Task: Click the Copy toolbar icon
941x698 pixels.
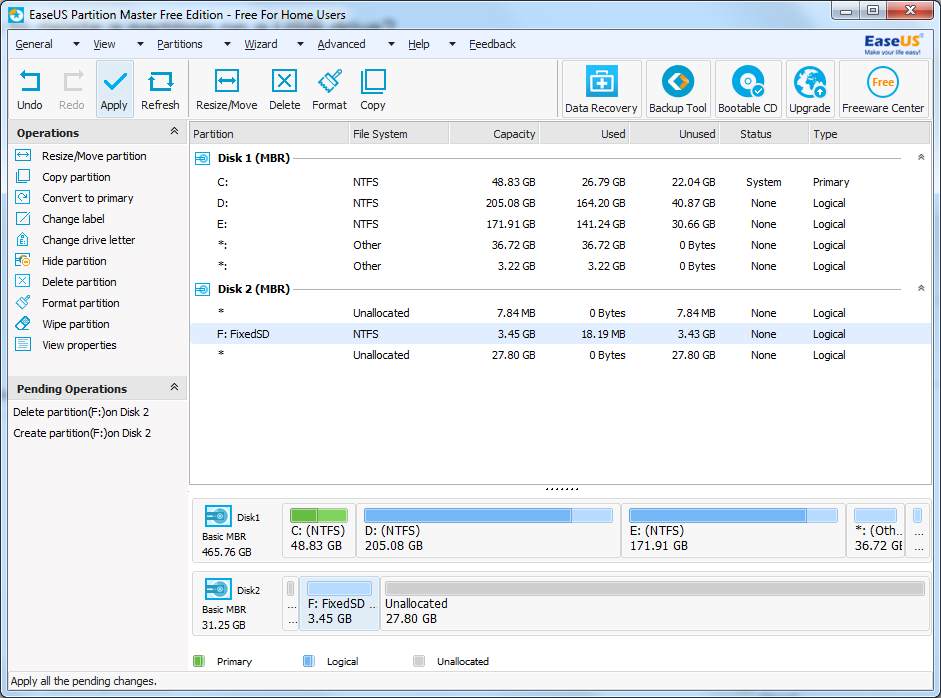Action: click(x=373, y=89)
